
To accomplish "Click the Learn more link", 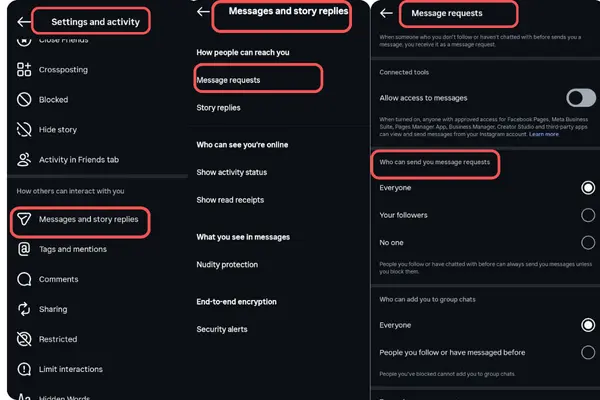I will (544, 133).
